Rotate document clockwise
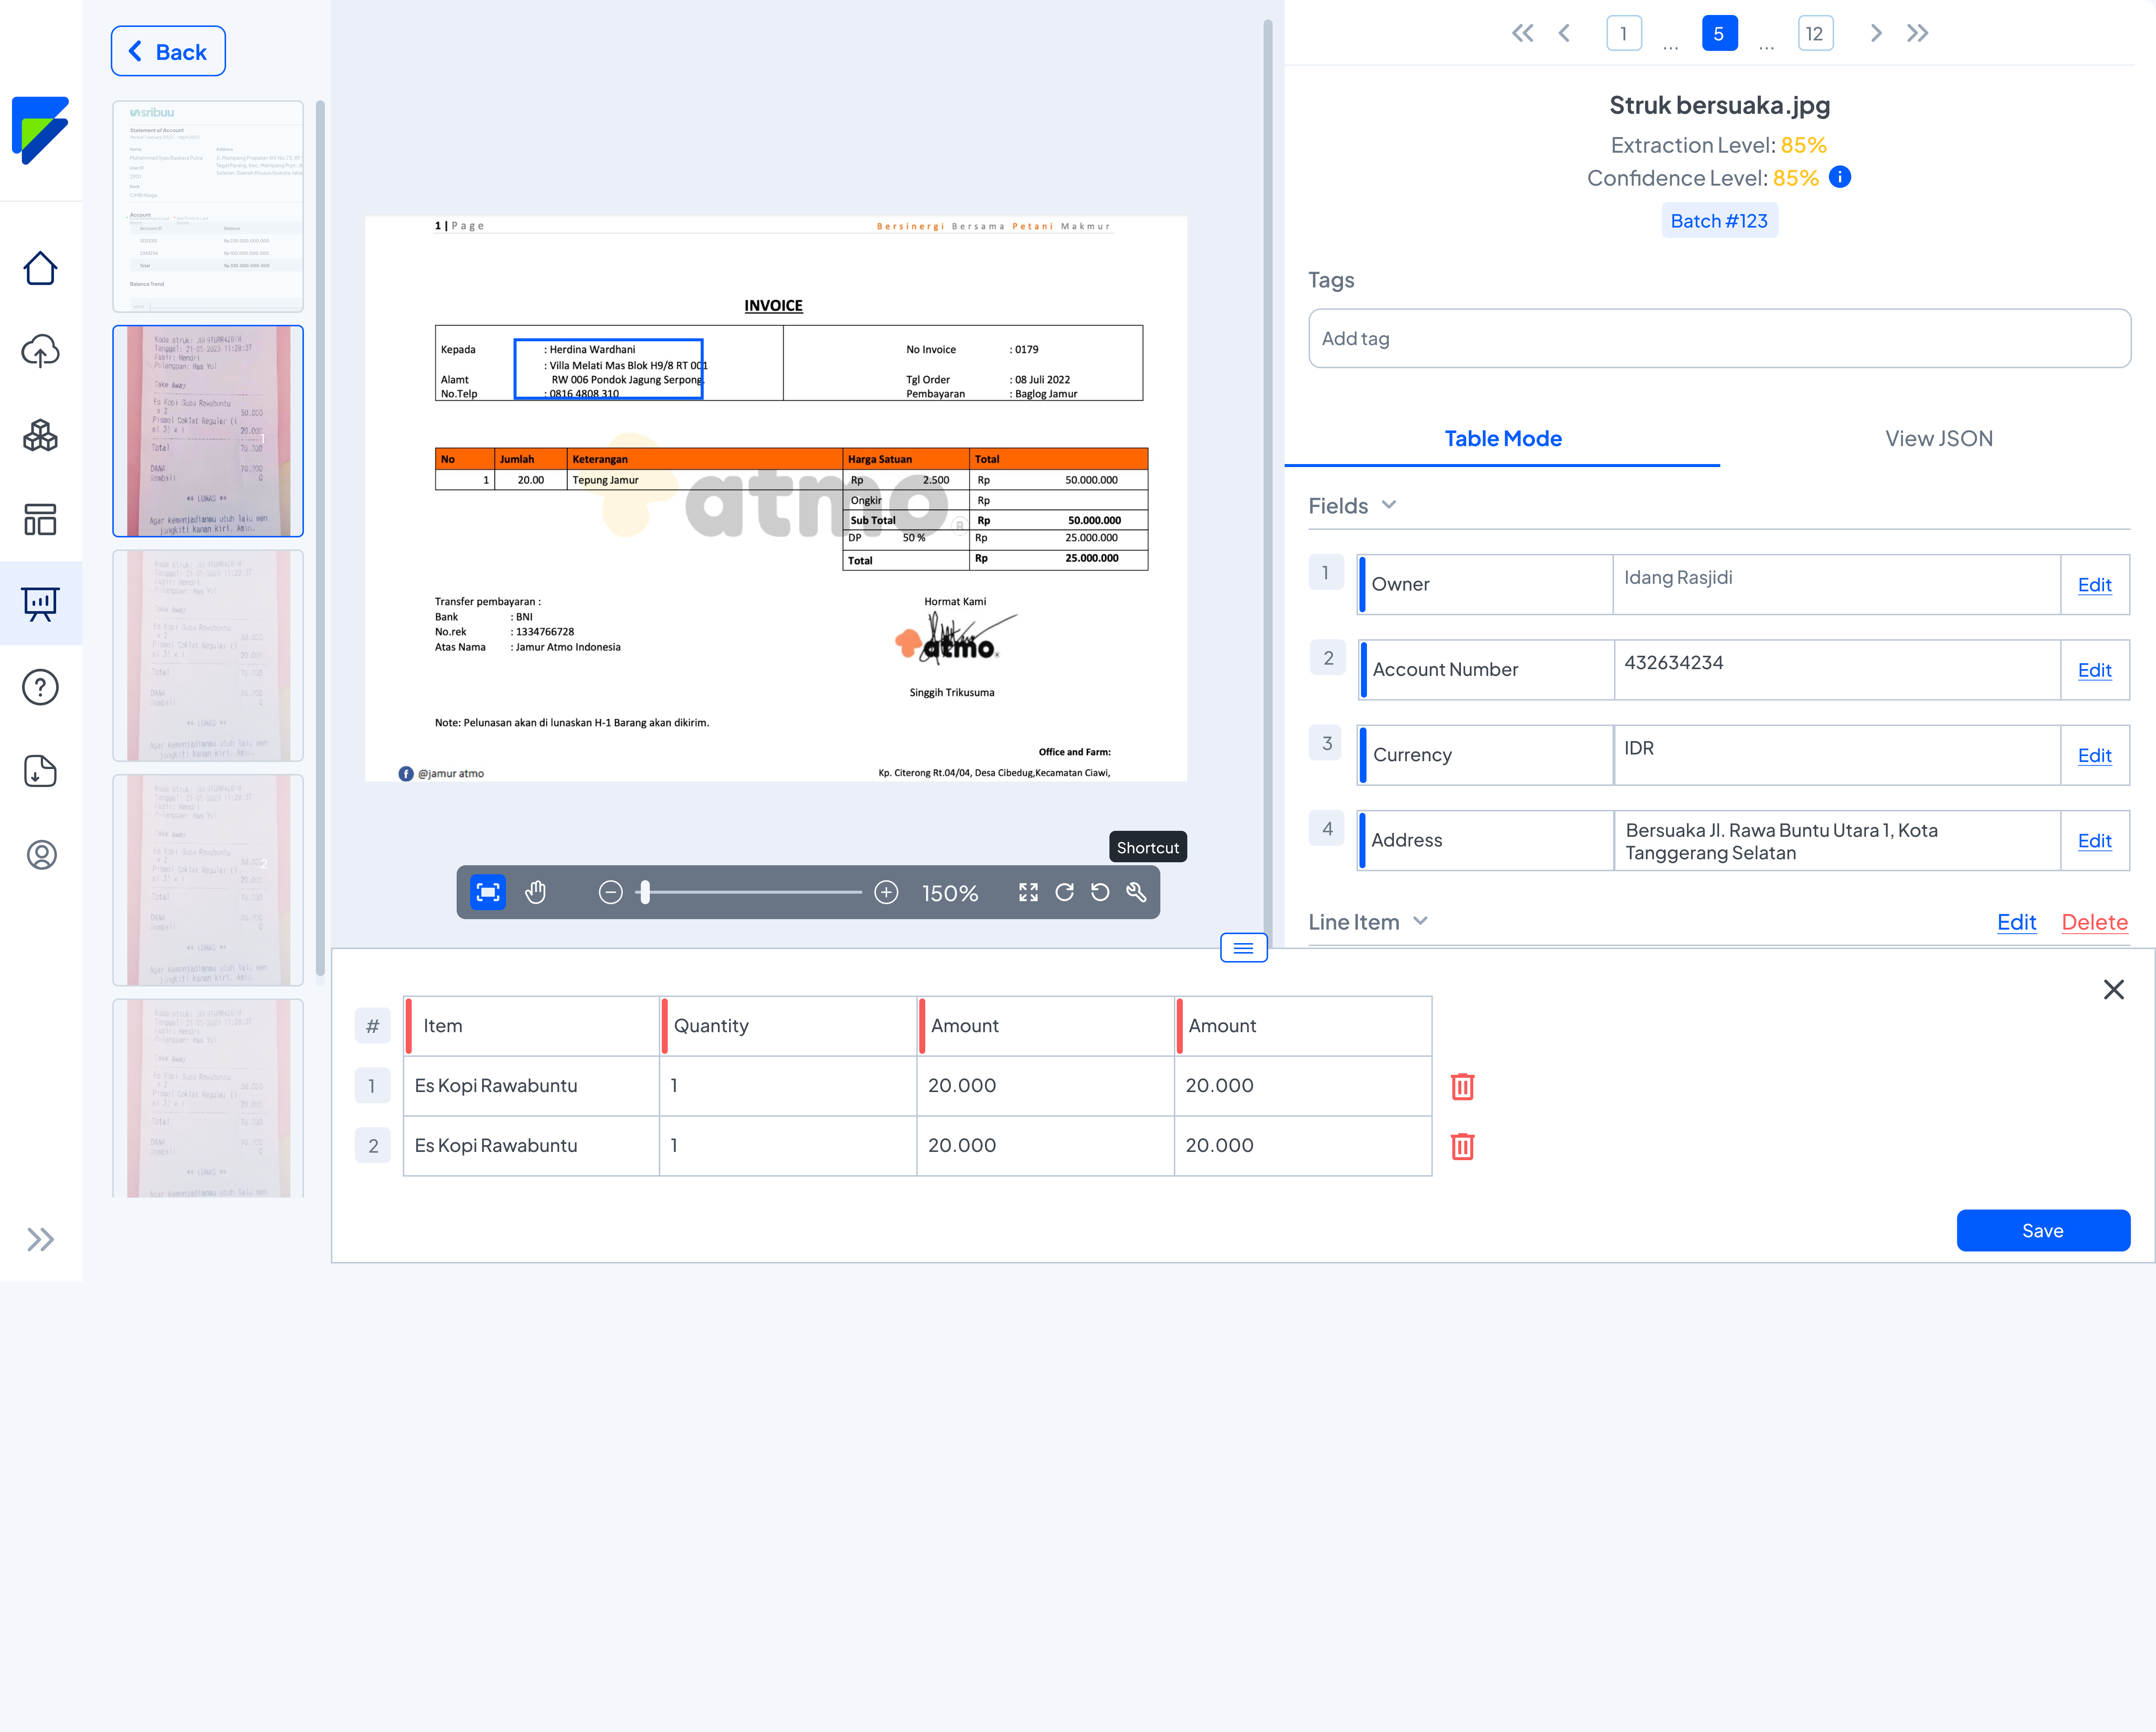Screen dimensions: 2156x1732 coord(1064,892)
